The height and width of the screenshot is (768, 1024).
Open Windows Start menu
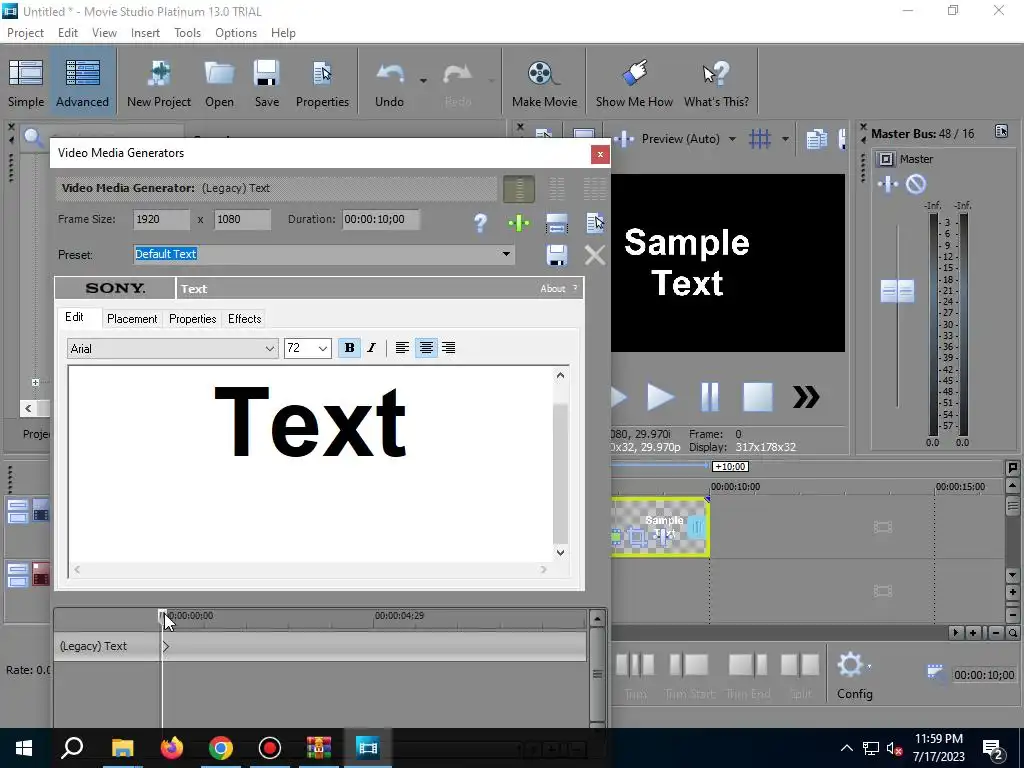click(x=24, y=748)
